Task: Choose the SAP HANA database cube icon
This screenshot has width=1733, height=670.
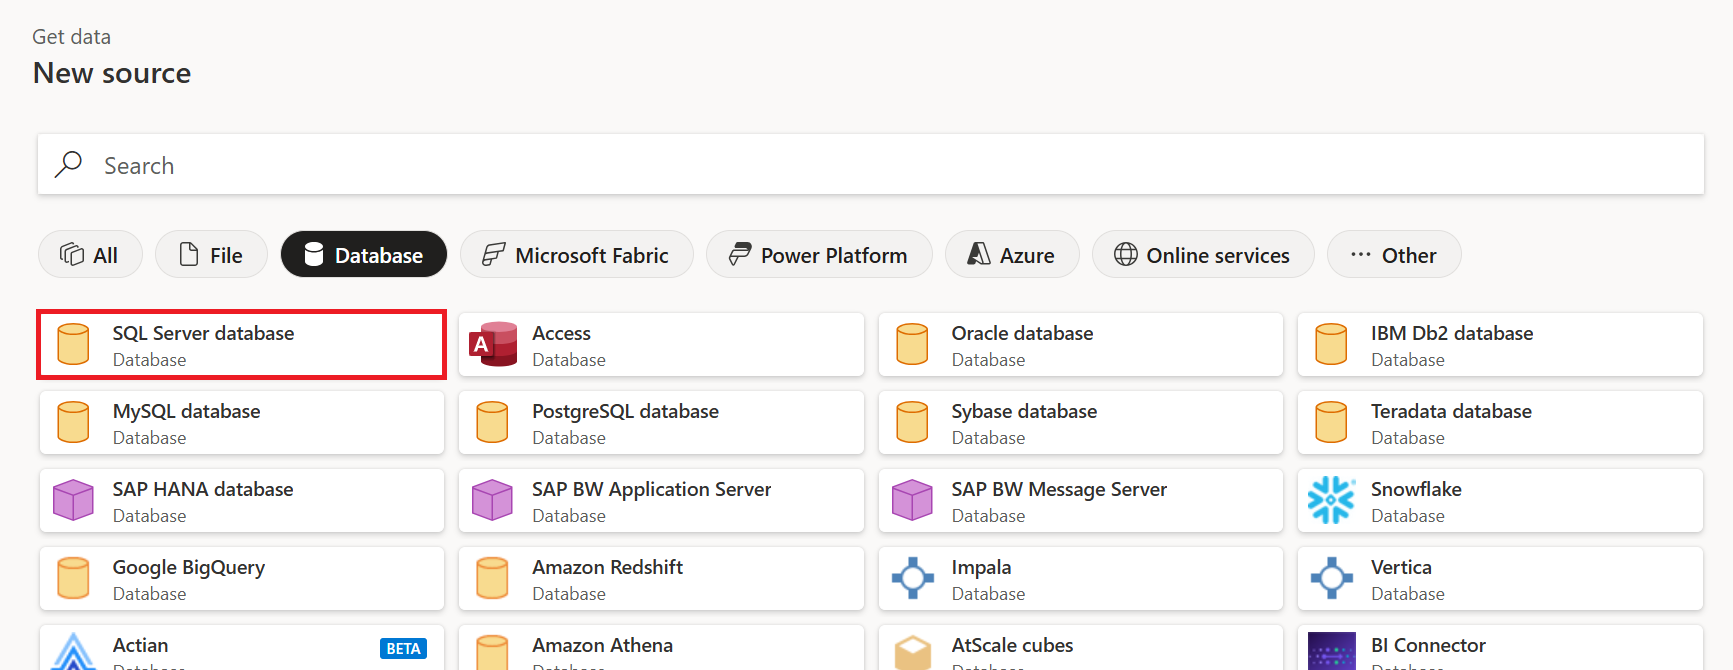Action: [x=73, y=500]
